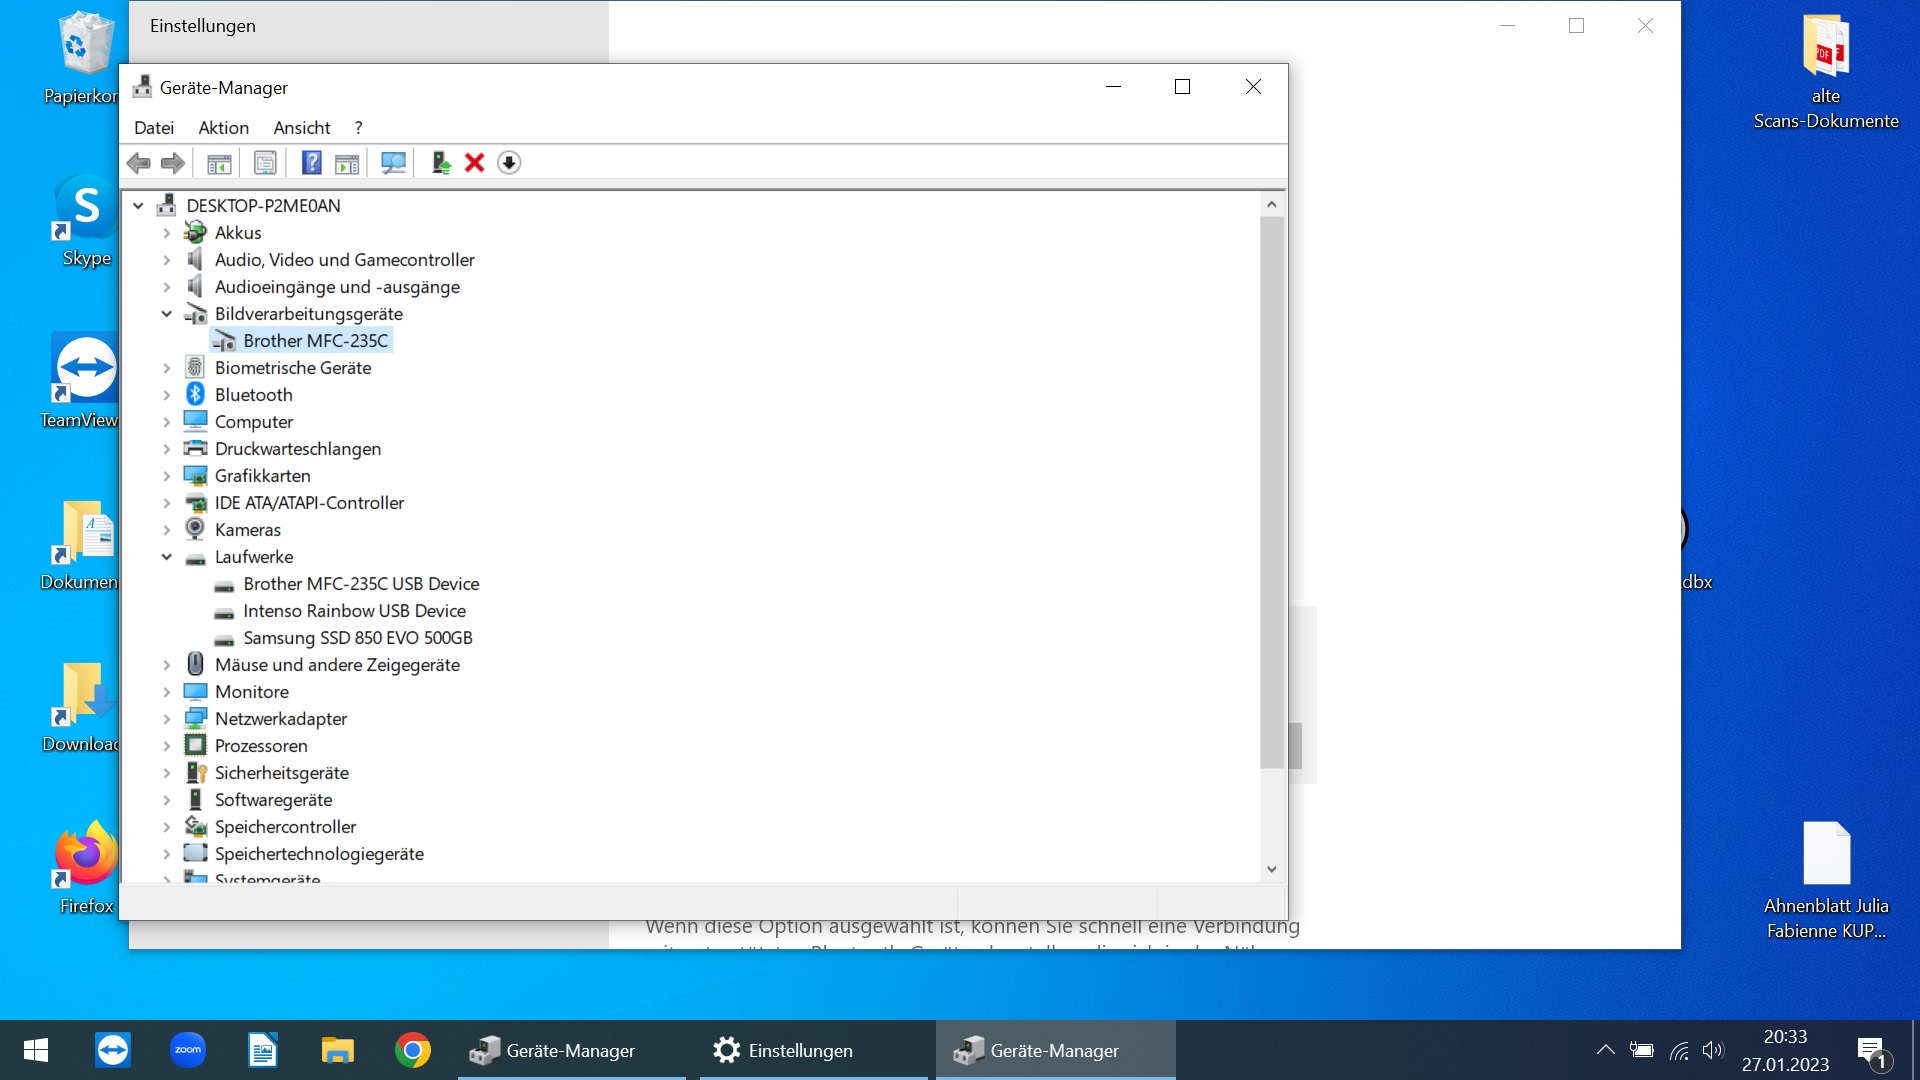
Task: Select Intenso Rainbow USB Device entry
Action: pos(354,611)
